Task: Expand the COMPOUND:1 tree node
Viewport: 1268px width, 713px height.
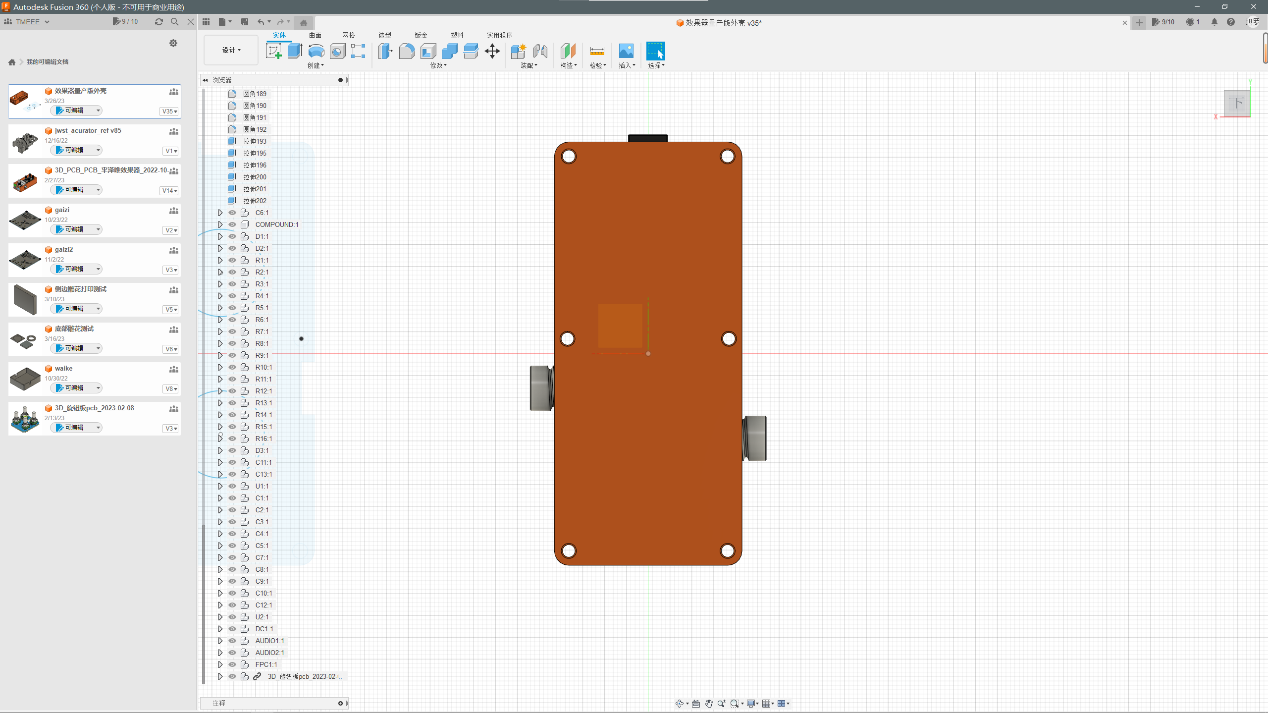Action: tap(220, 224)
